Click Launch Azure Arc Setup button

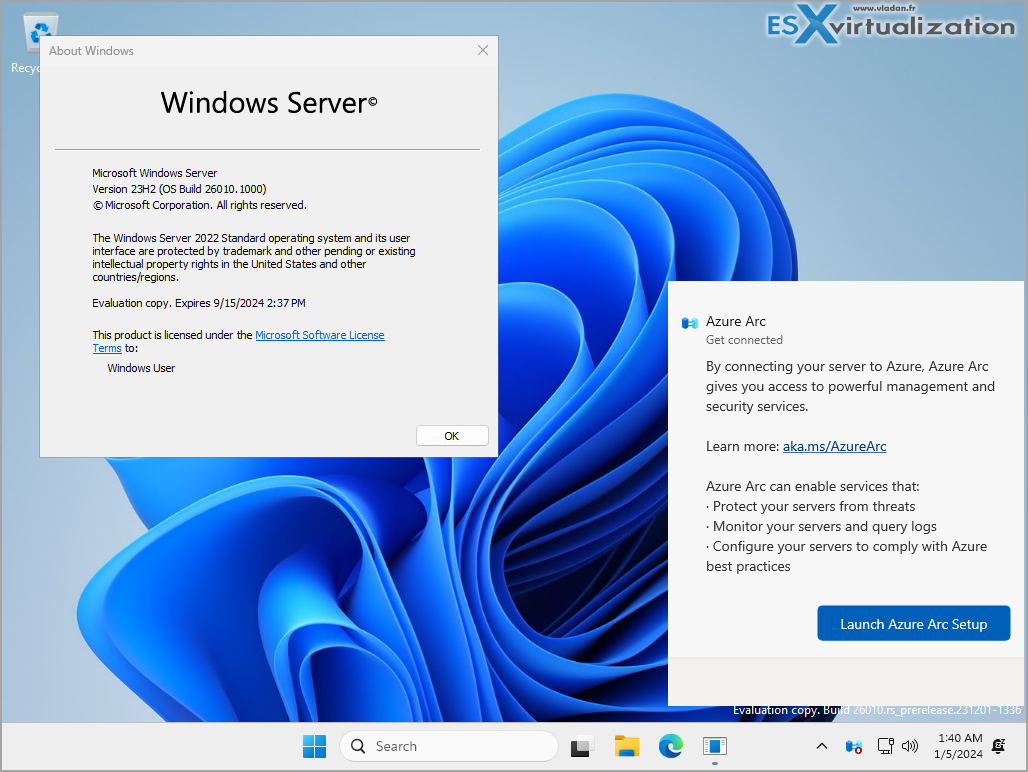click(913, 624)
